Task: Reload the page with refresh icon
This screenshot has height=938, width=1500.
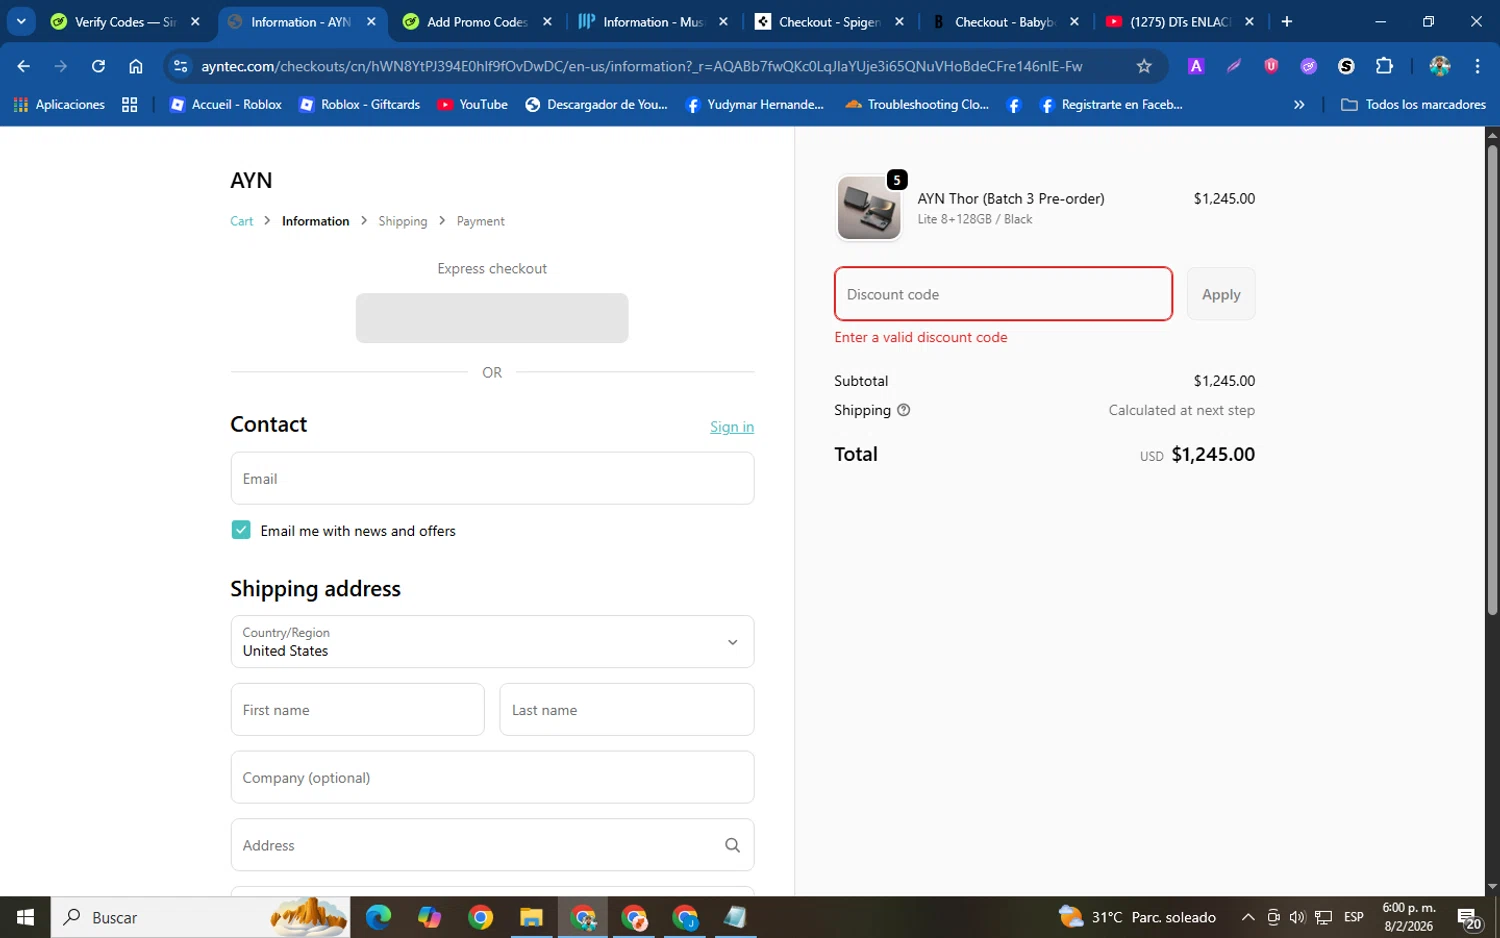Action: (98, 66)
